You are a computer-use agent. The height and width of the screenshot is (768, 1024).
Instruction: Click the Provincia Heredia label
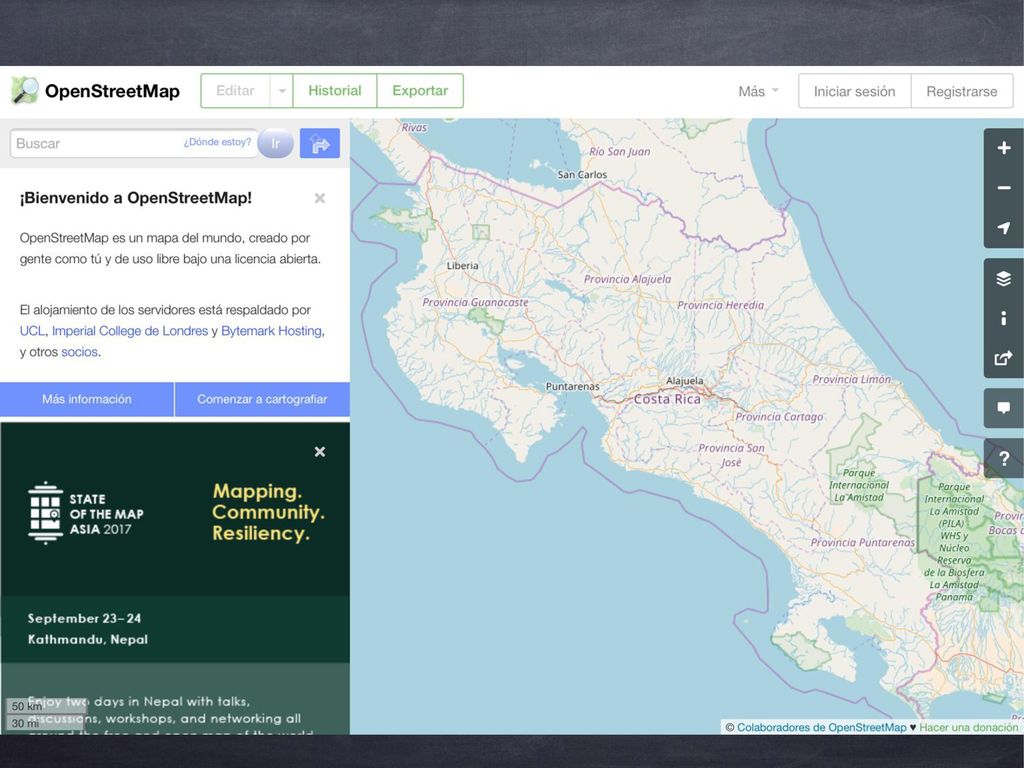coord(720,305)
